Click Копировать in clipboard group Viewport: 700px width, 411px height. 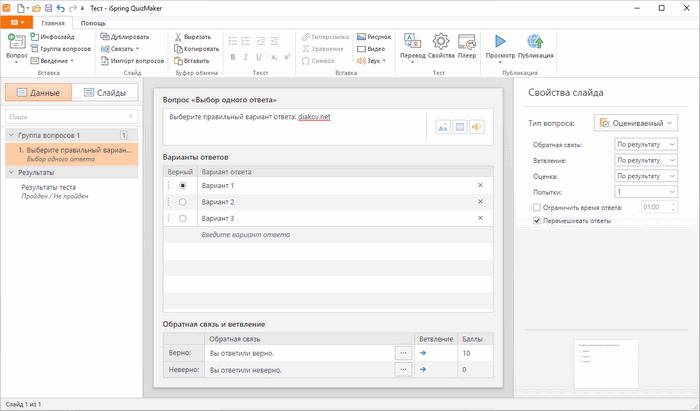pyautogui.click(x=196, y=49)
